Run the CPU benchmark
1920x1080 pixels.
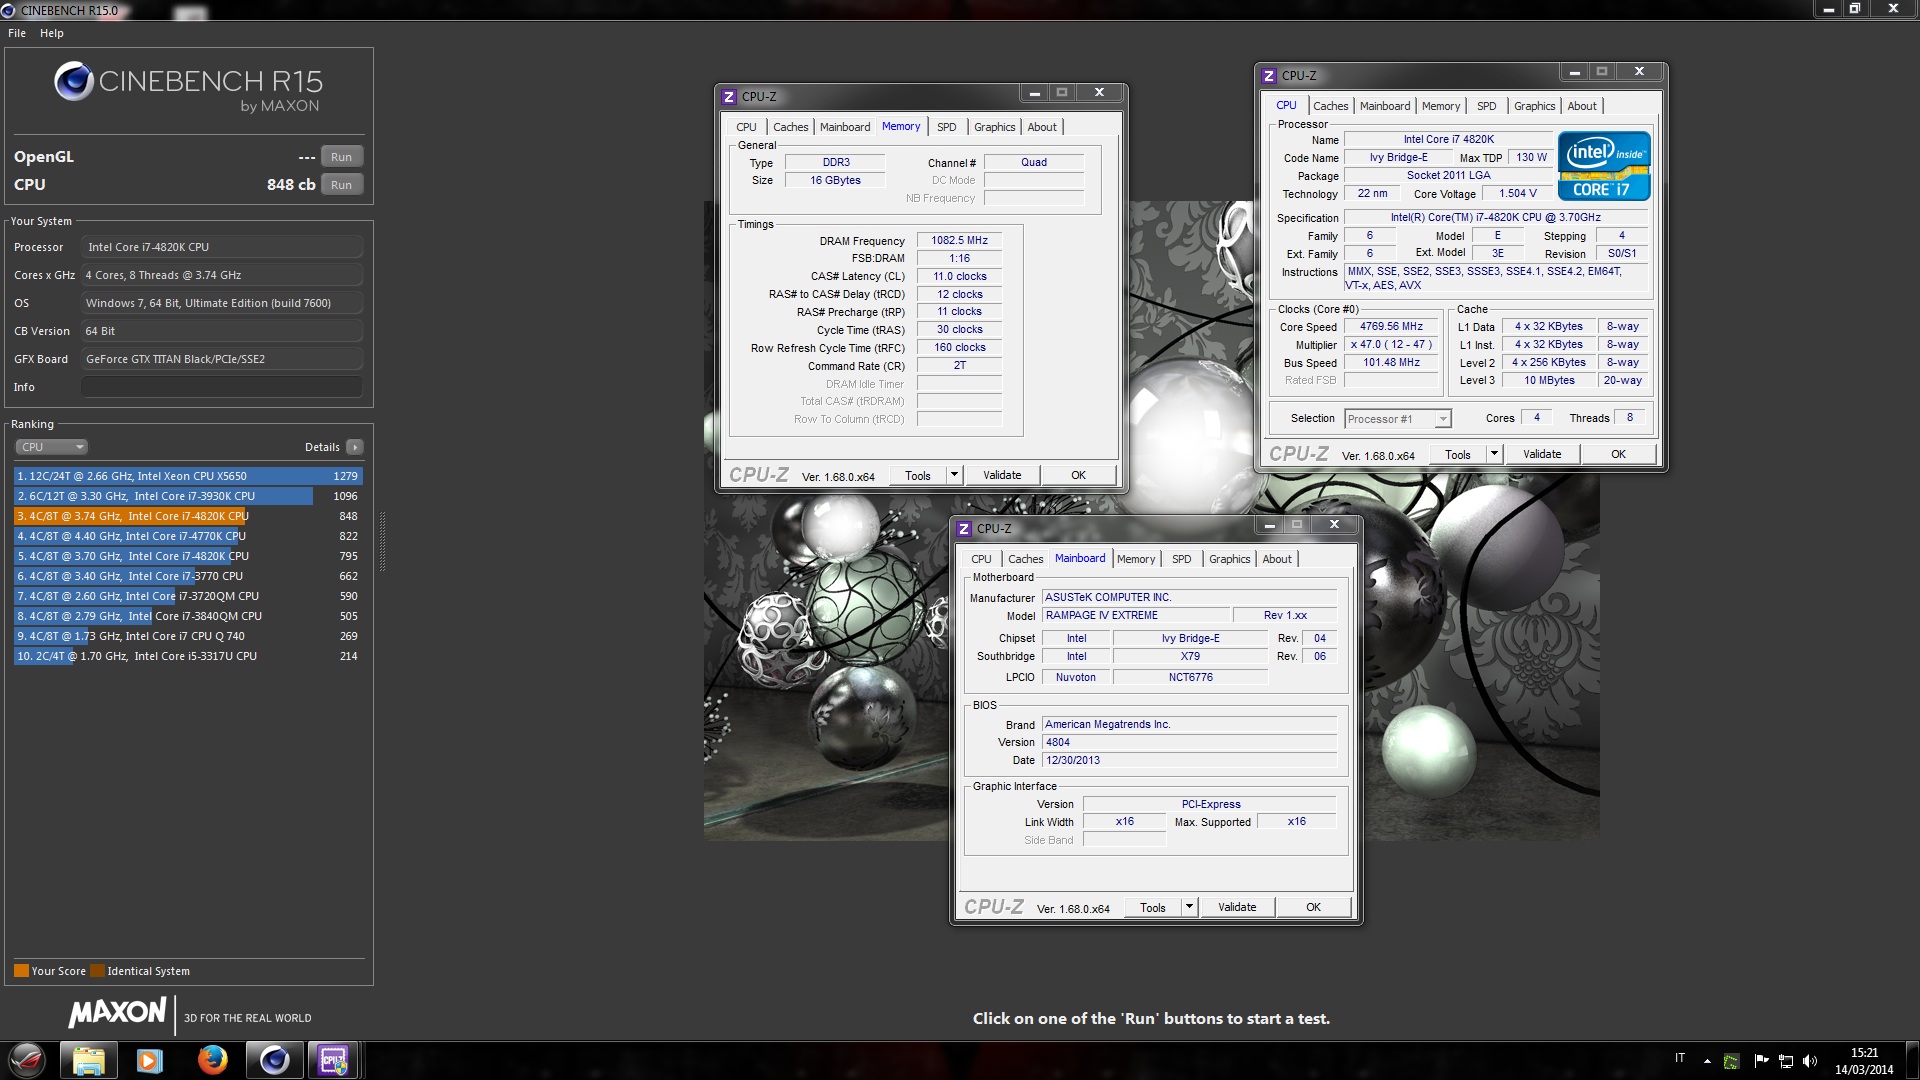(x=341, y=185)
